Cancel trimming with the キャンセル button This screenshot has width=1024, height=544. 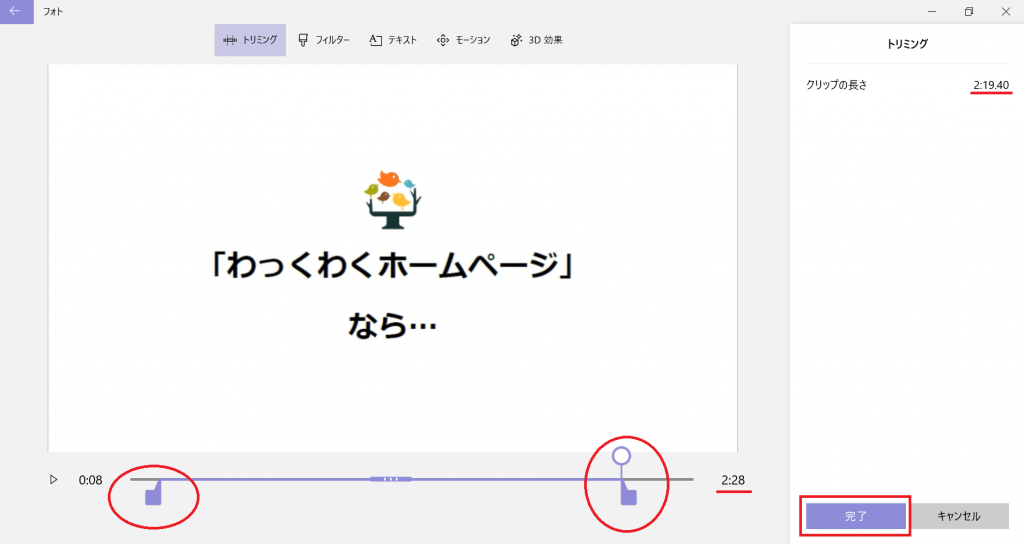(958, 516)
